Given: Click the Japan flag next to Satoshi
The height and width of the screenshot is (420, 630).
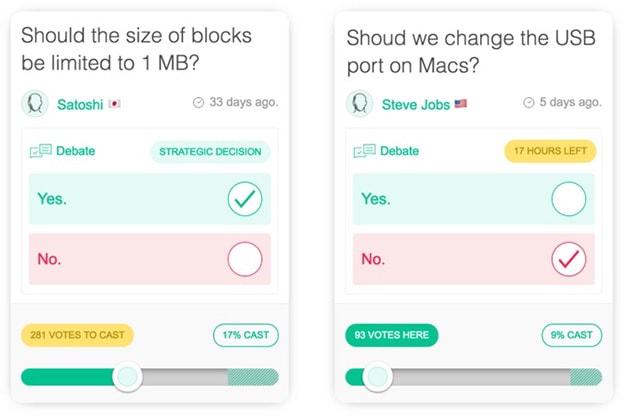Looking at the screenshot, I should (115, 104).
